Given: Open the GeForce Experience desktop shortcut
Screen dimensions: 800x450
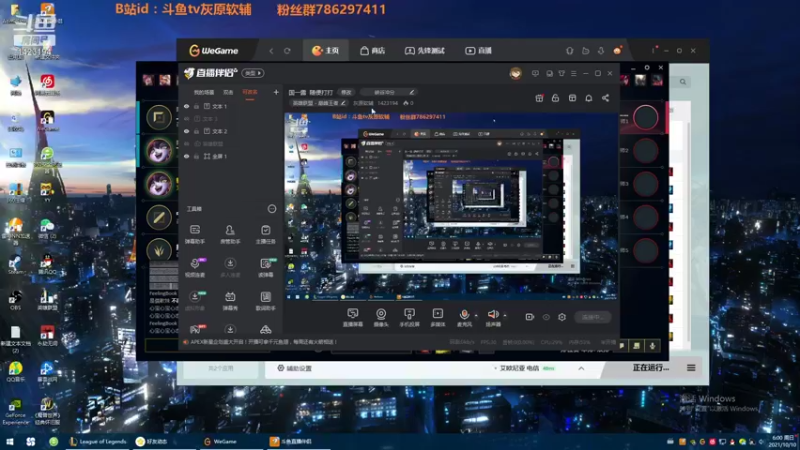Looking at the screenshot, I should coord(15,412).
